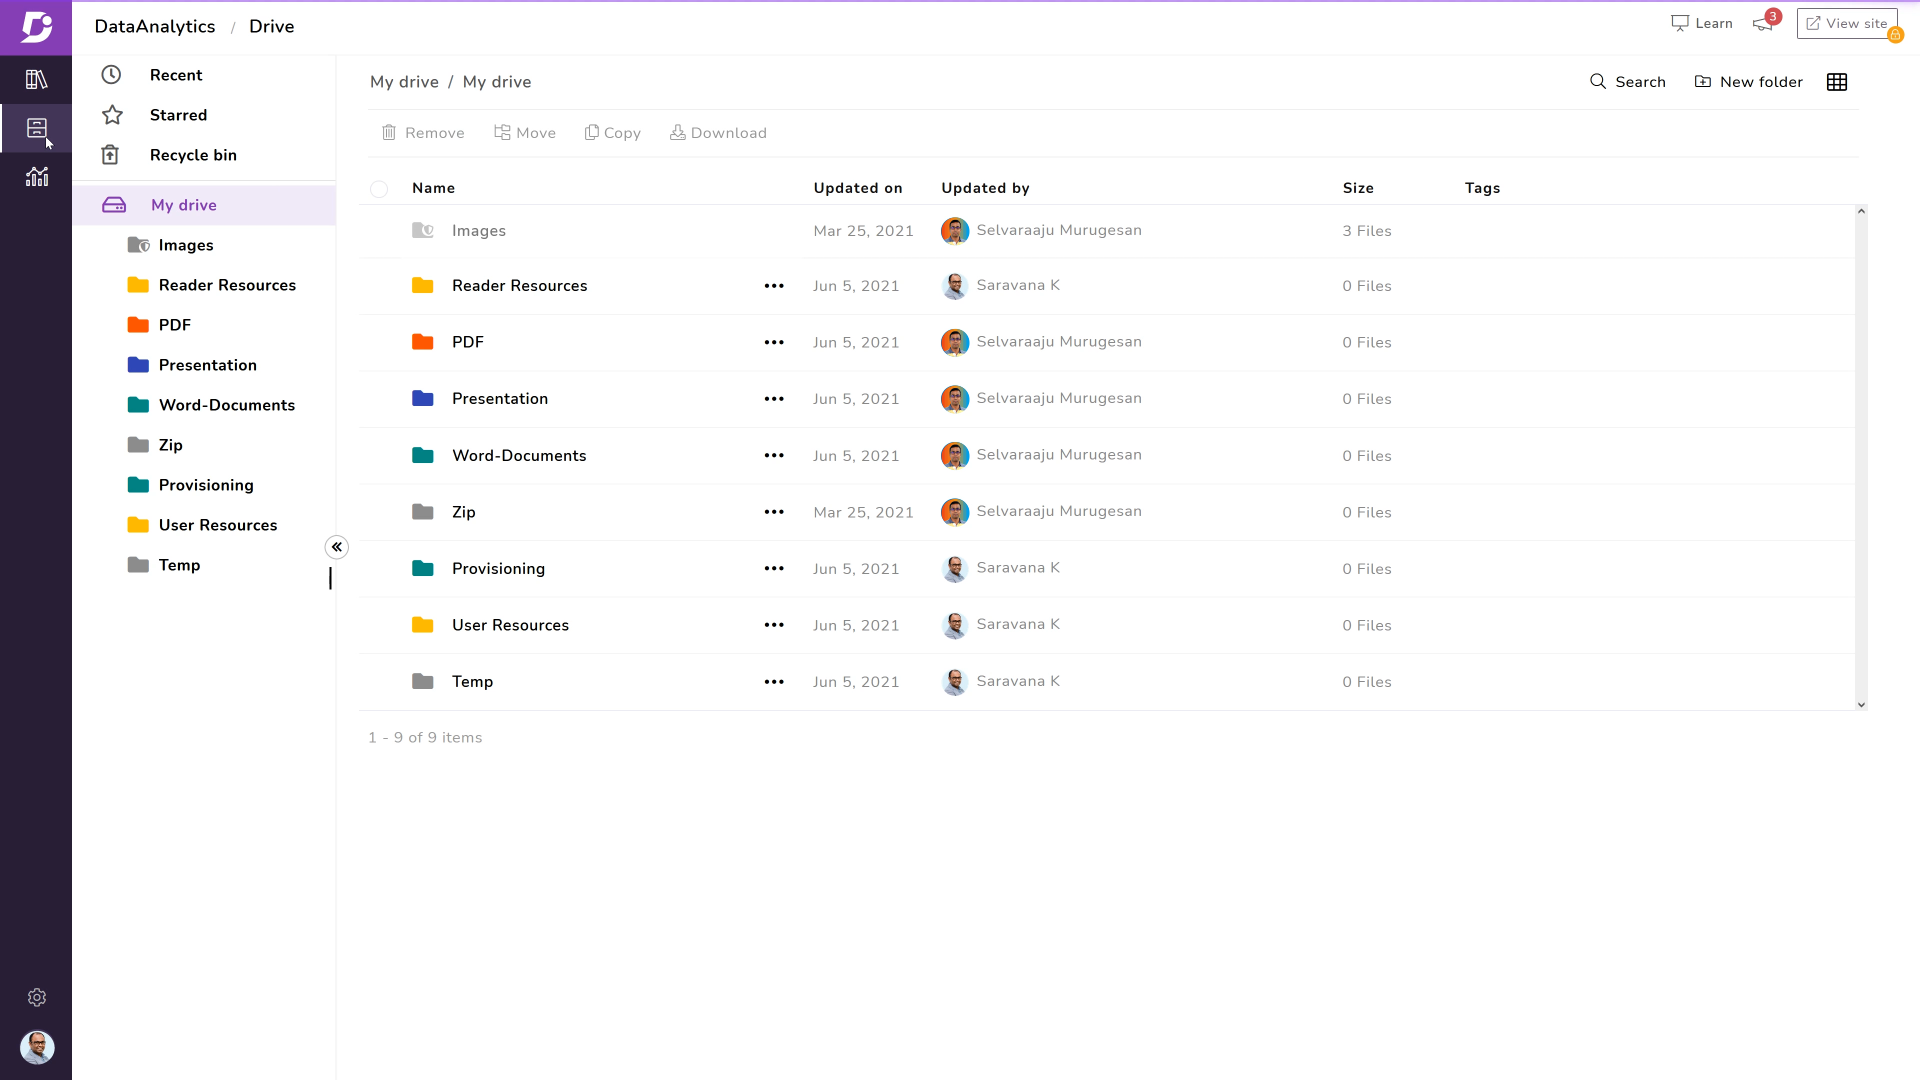Open more options for Temp folder

point(773,682)
